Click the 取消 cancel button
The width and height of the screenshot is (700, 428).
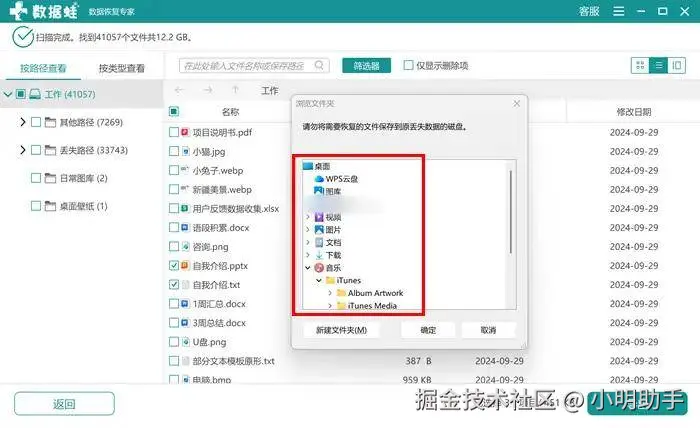pyautogui.click(x=488, y=330)
